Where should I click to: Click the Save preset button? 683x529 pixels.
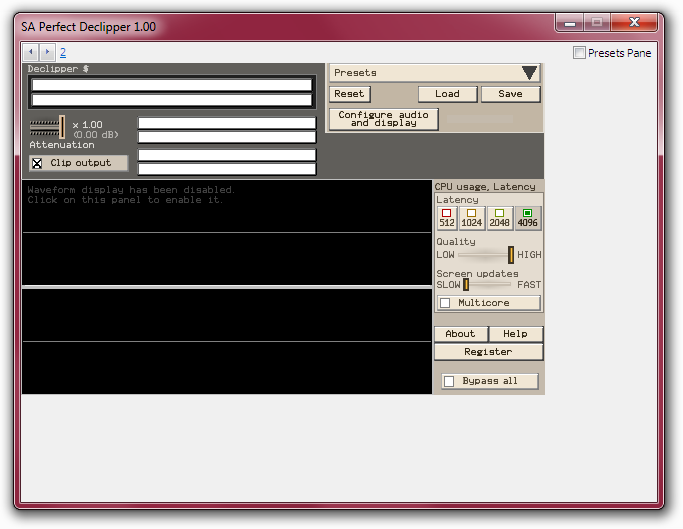[511, 94]
